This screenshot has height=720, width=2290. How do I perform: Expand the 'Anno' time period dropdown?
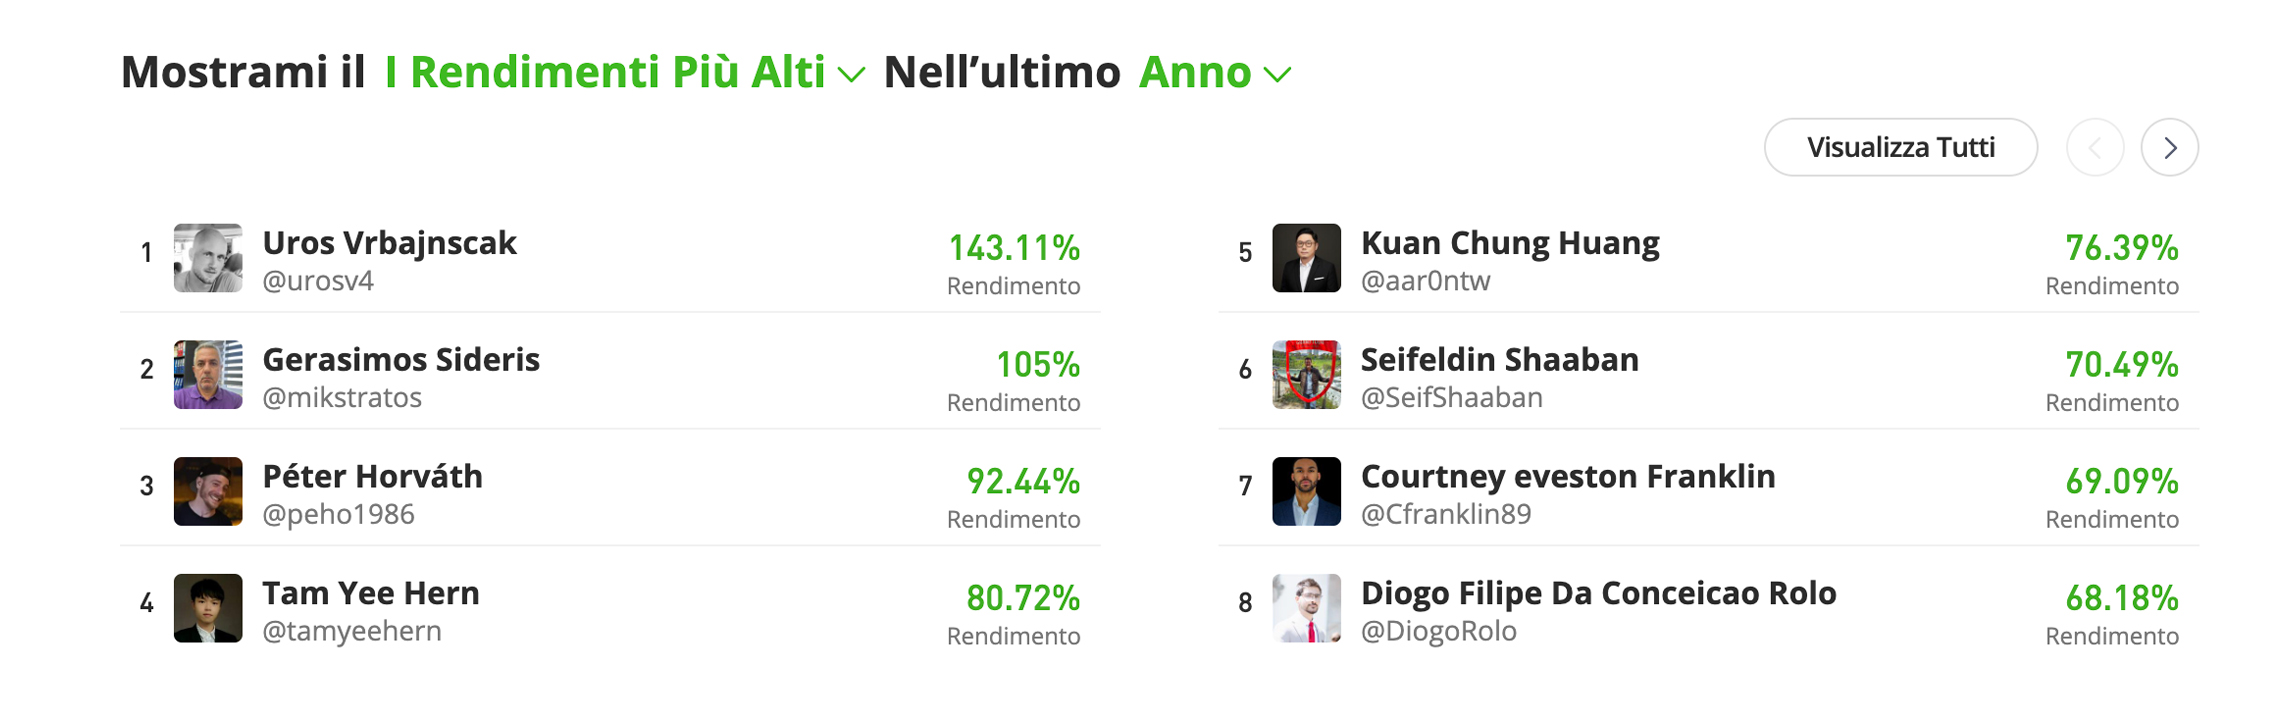1214,73
